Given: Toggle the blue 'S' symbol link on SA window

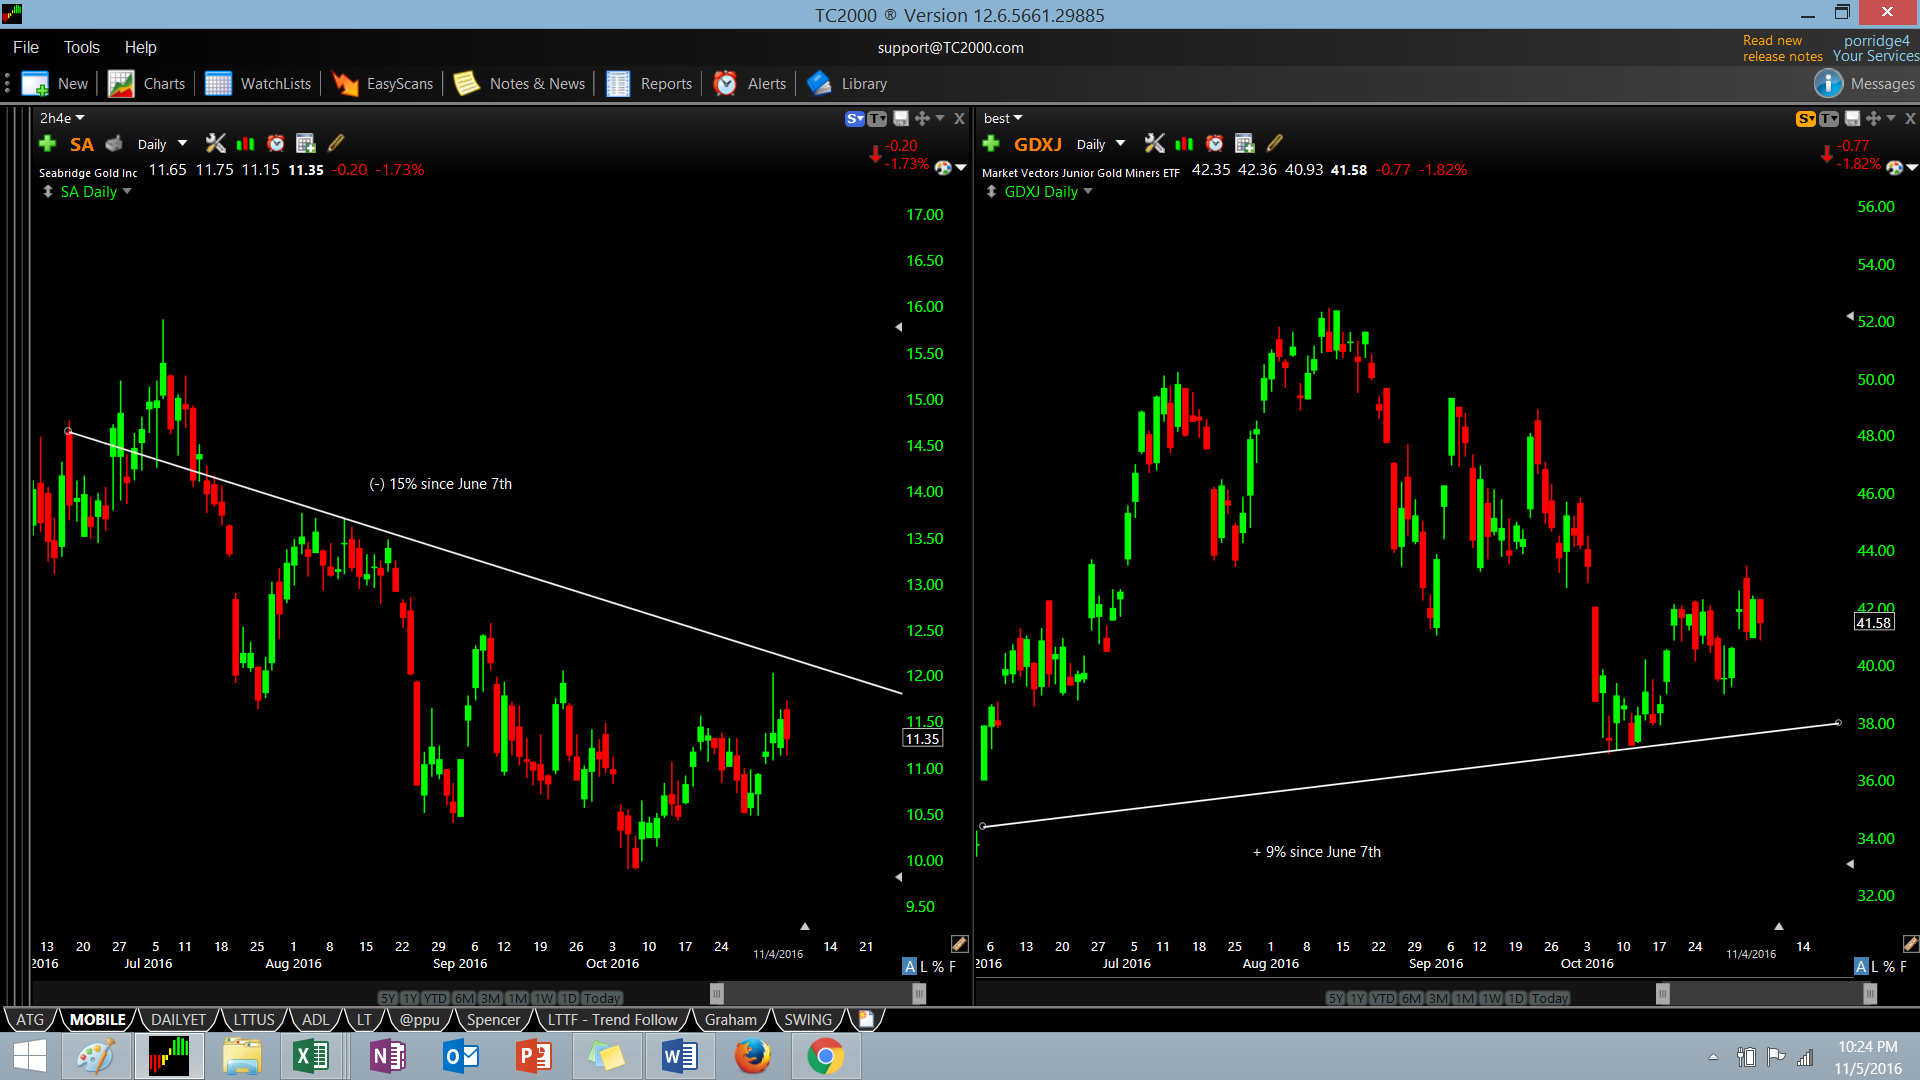Looking at the screenshot, I should [x=855, y=119].
